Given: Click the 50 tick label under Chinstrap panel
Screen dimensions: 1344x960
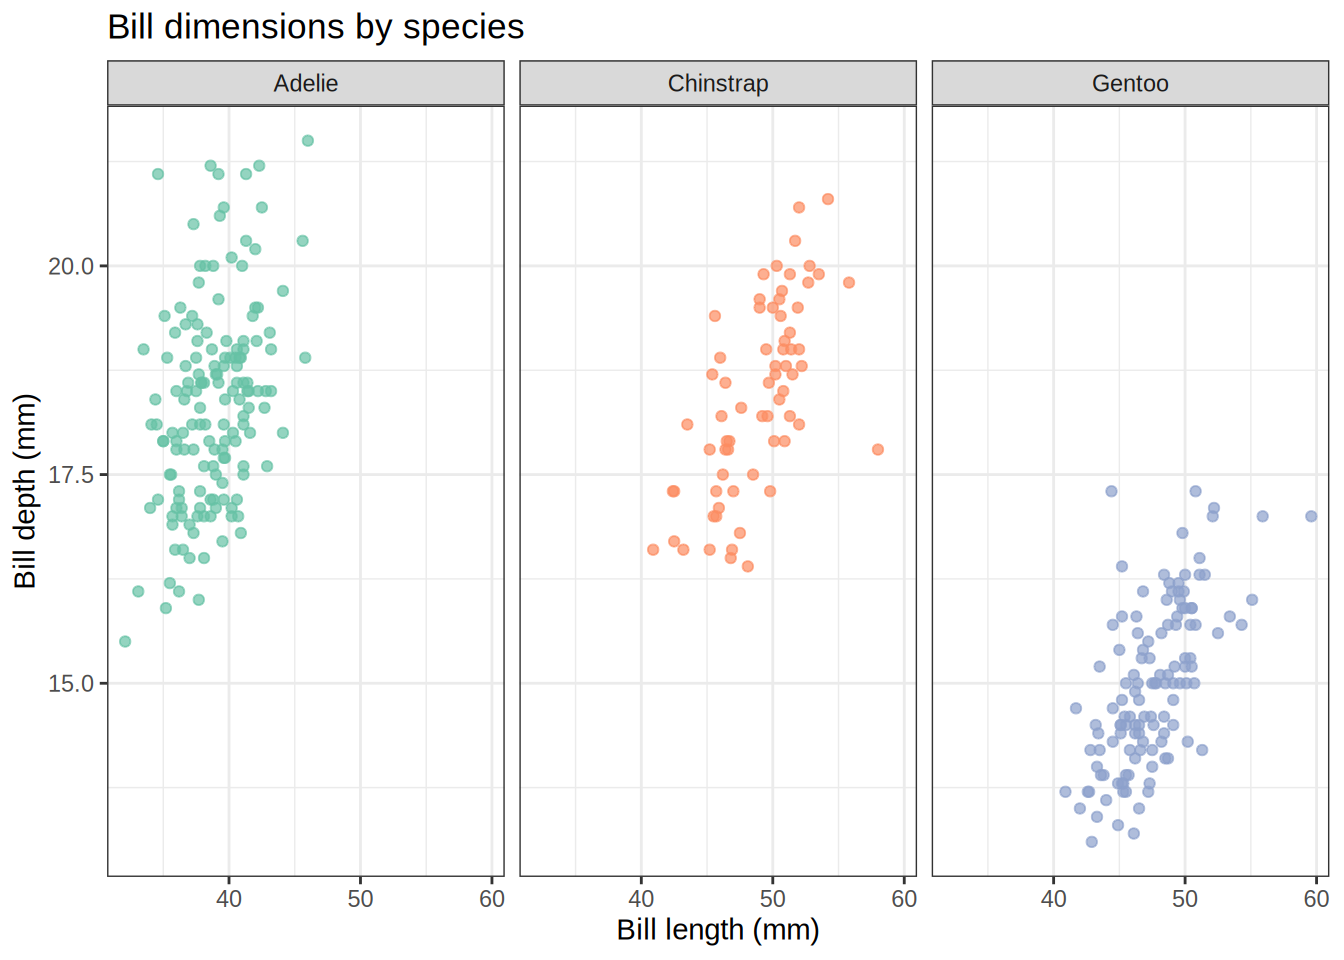Looking at the screenshot, I should coord(772,899).
